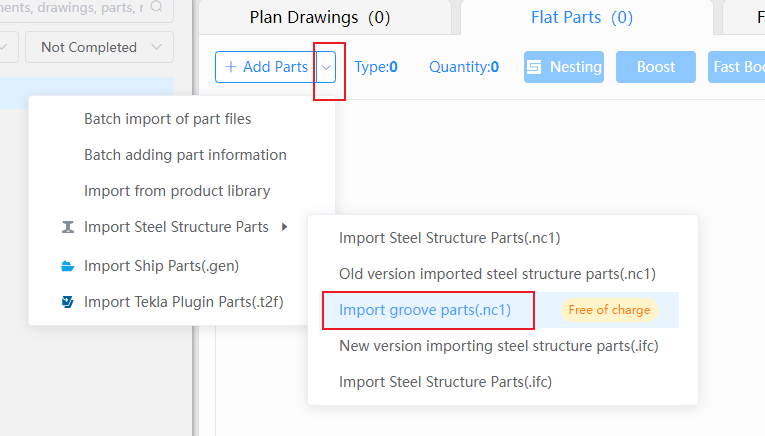Image resolution: width=765 pixels, height=436 pixels.
Task: Click the search magnifier icon
Action: [x=156, y=6]
